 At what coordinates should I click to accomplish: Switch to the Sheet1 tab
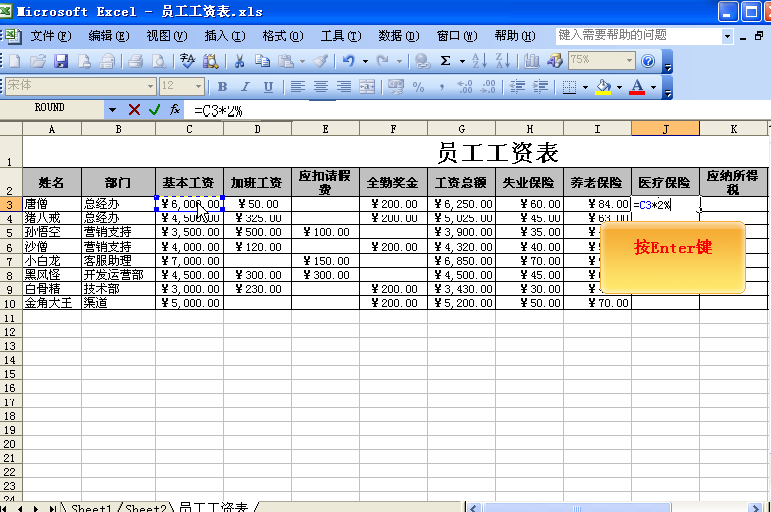point(91,507)
